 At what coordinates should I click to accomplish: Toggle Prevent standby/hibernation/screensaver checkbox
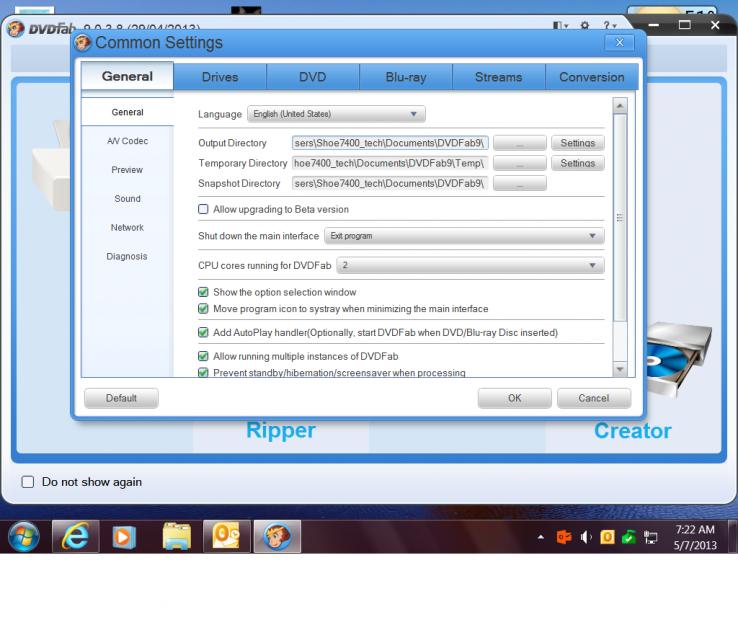(x=203, y=373)
